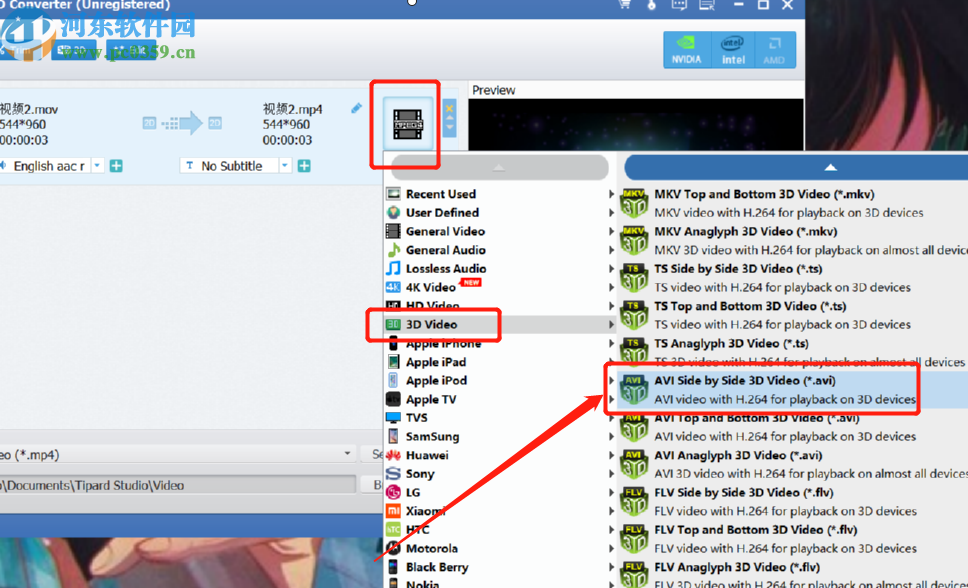
Task: Rename output with the blue pencil icon
Action: (x=356, y=108)
